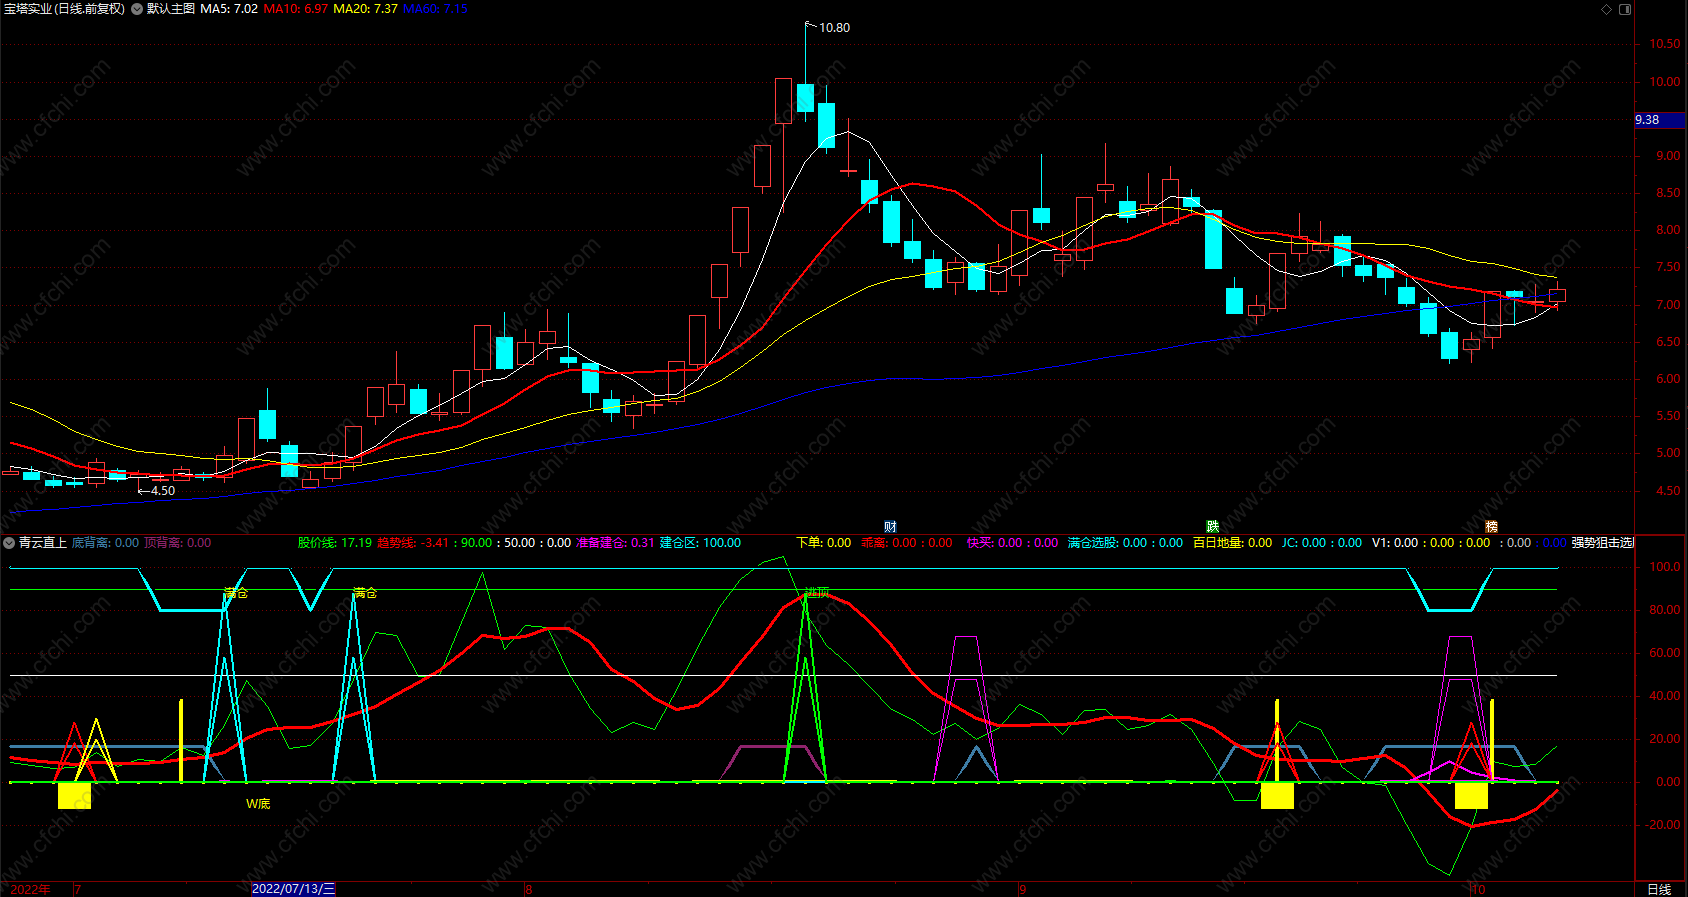Click the 股价线: 17.19 readout
This screenshot has height=897, width=1688.
(335, 543)
